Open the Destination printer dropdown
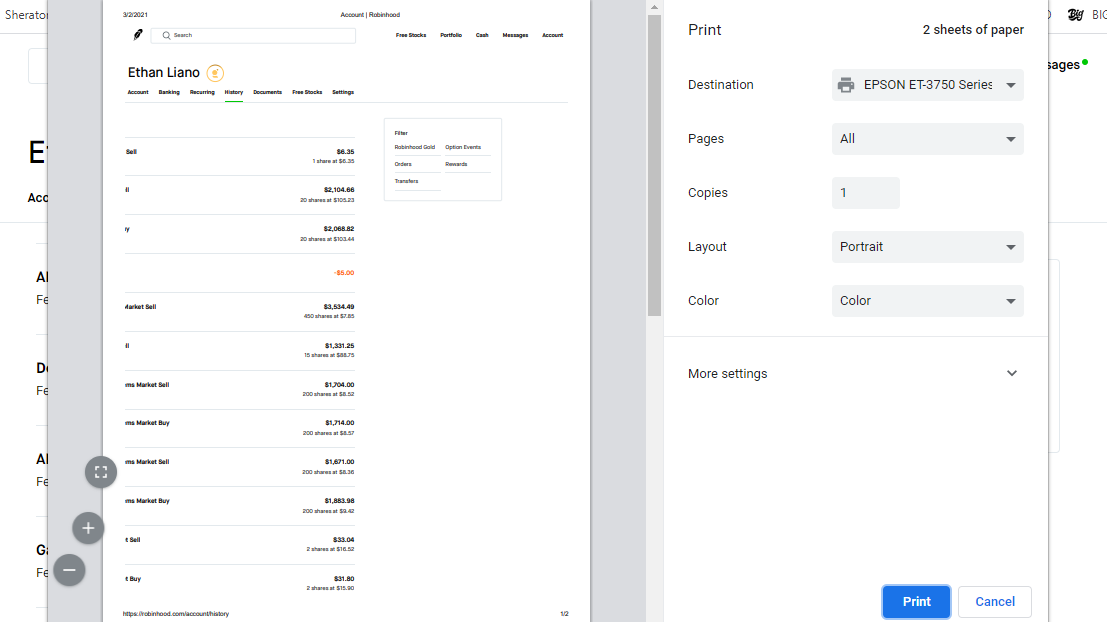The image size is (1107, 622). [928, 85]
